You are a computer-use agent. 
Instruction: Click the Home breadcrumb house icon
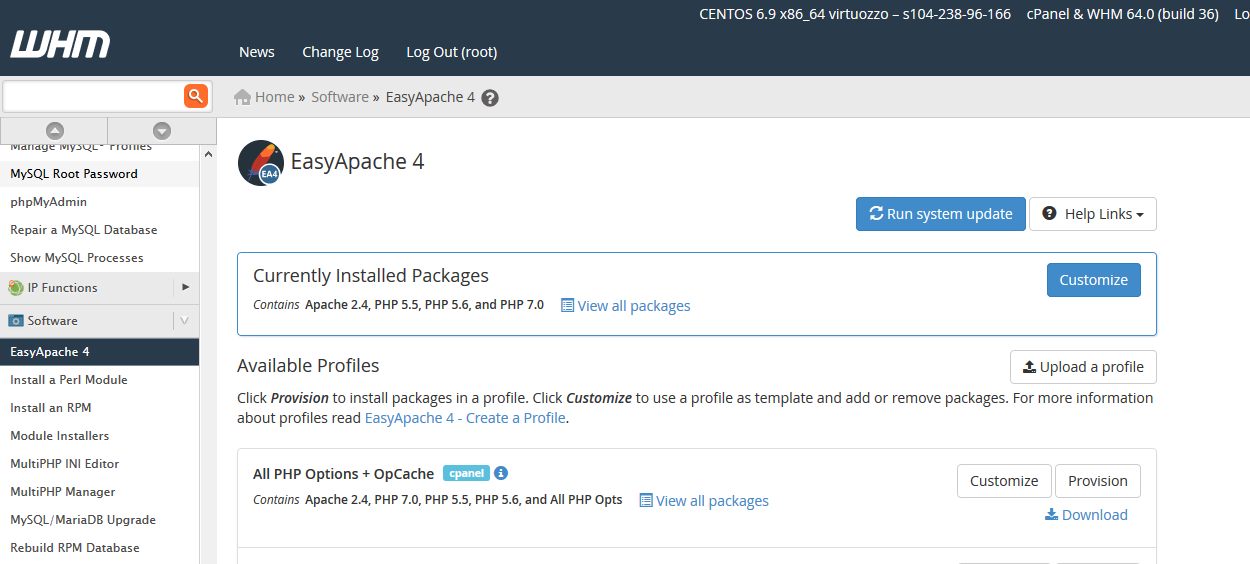click(242, 97)
